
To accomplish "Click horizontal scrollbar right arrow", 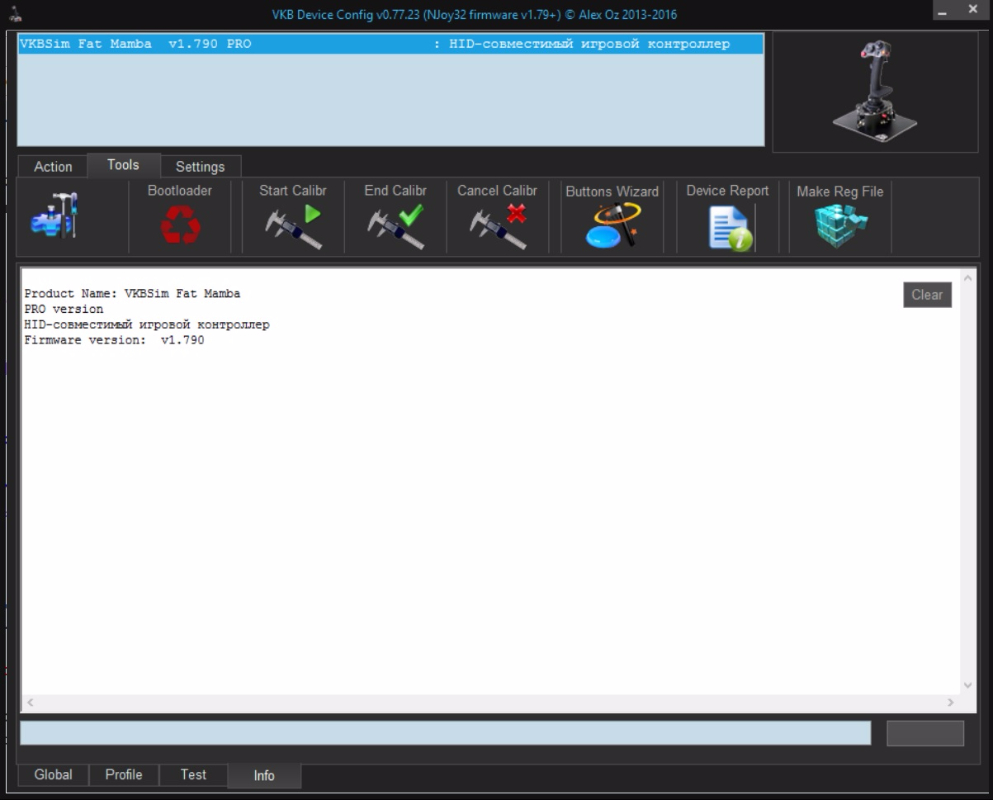I will 950,702.
